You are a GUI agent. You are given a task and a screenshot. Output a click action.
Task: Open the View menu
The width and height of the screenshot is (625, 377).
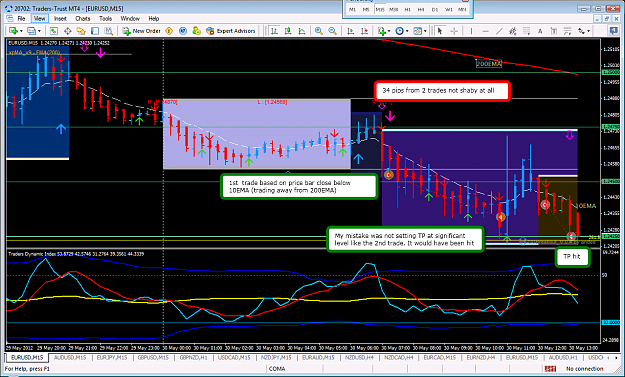(x=39, y=18)
